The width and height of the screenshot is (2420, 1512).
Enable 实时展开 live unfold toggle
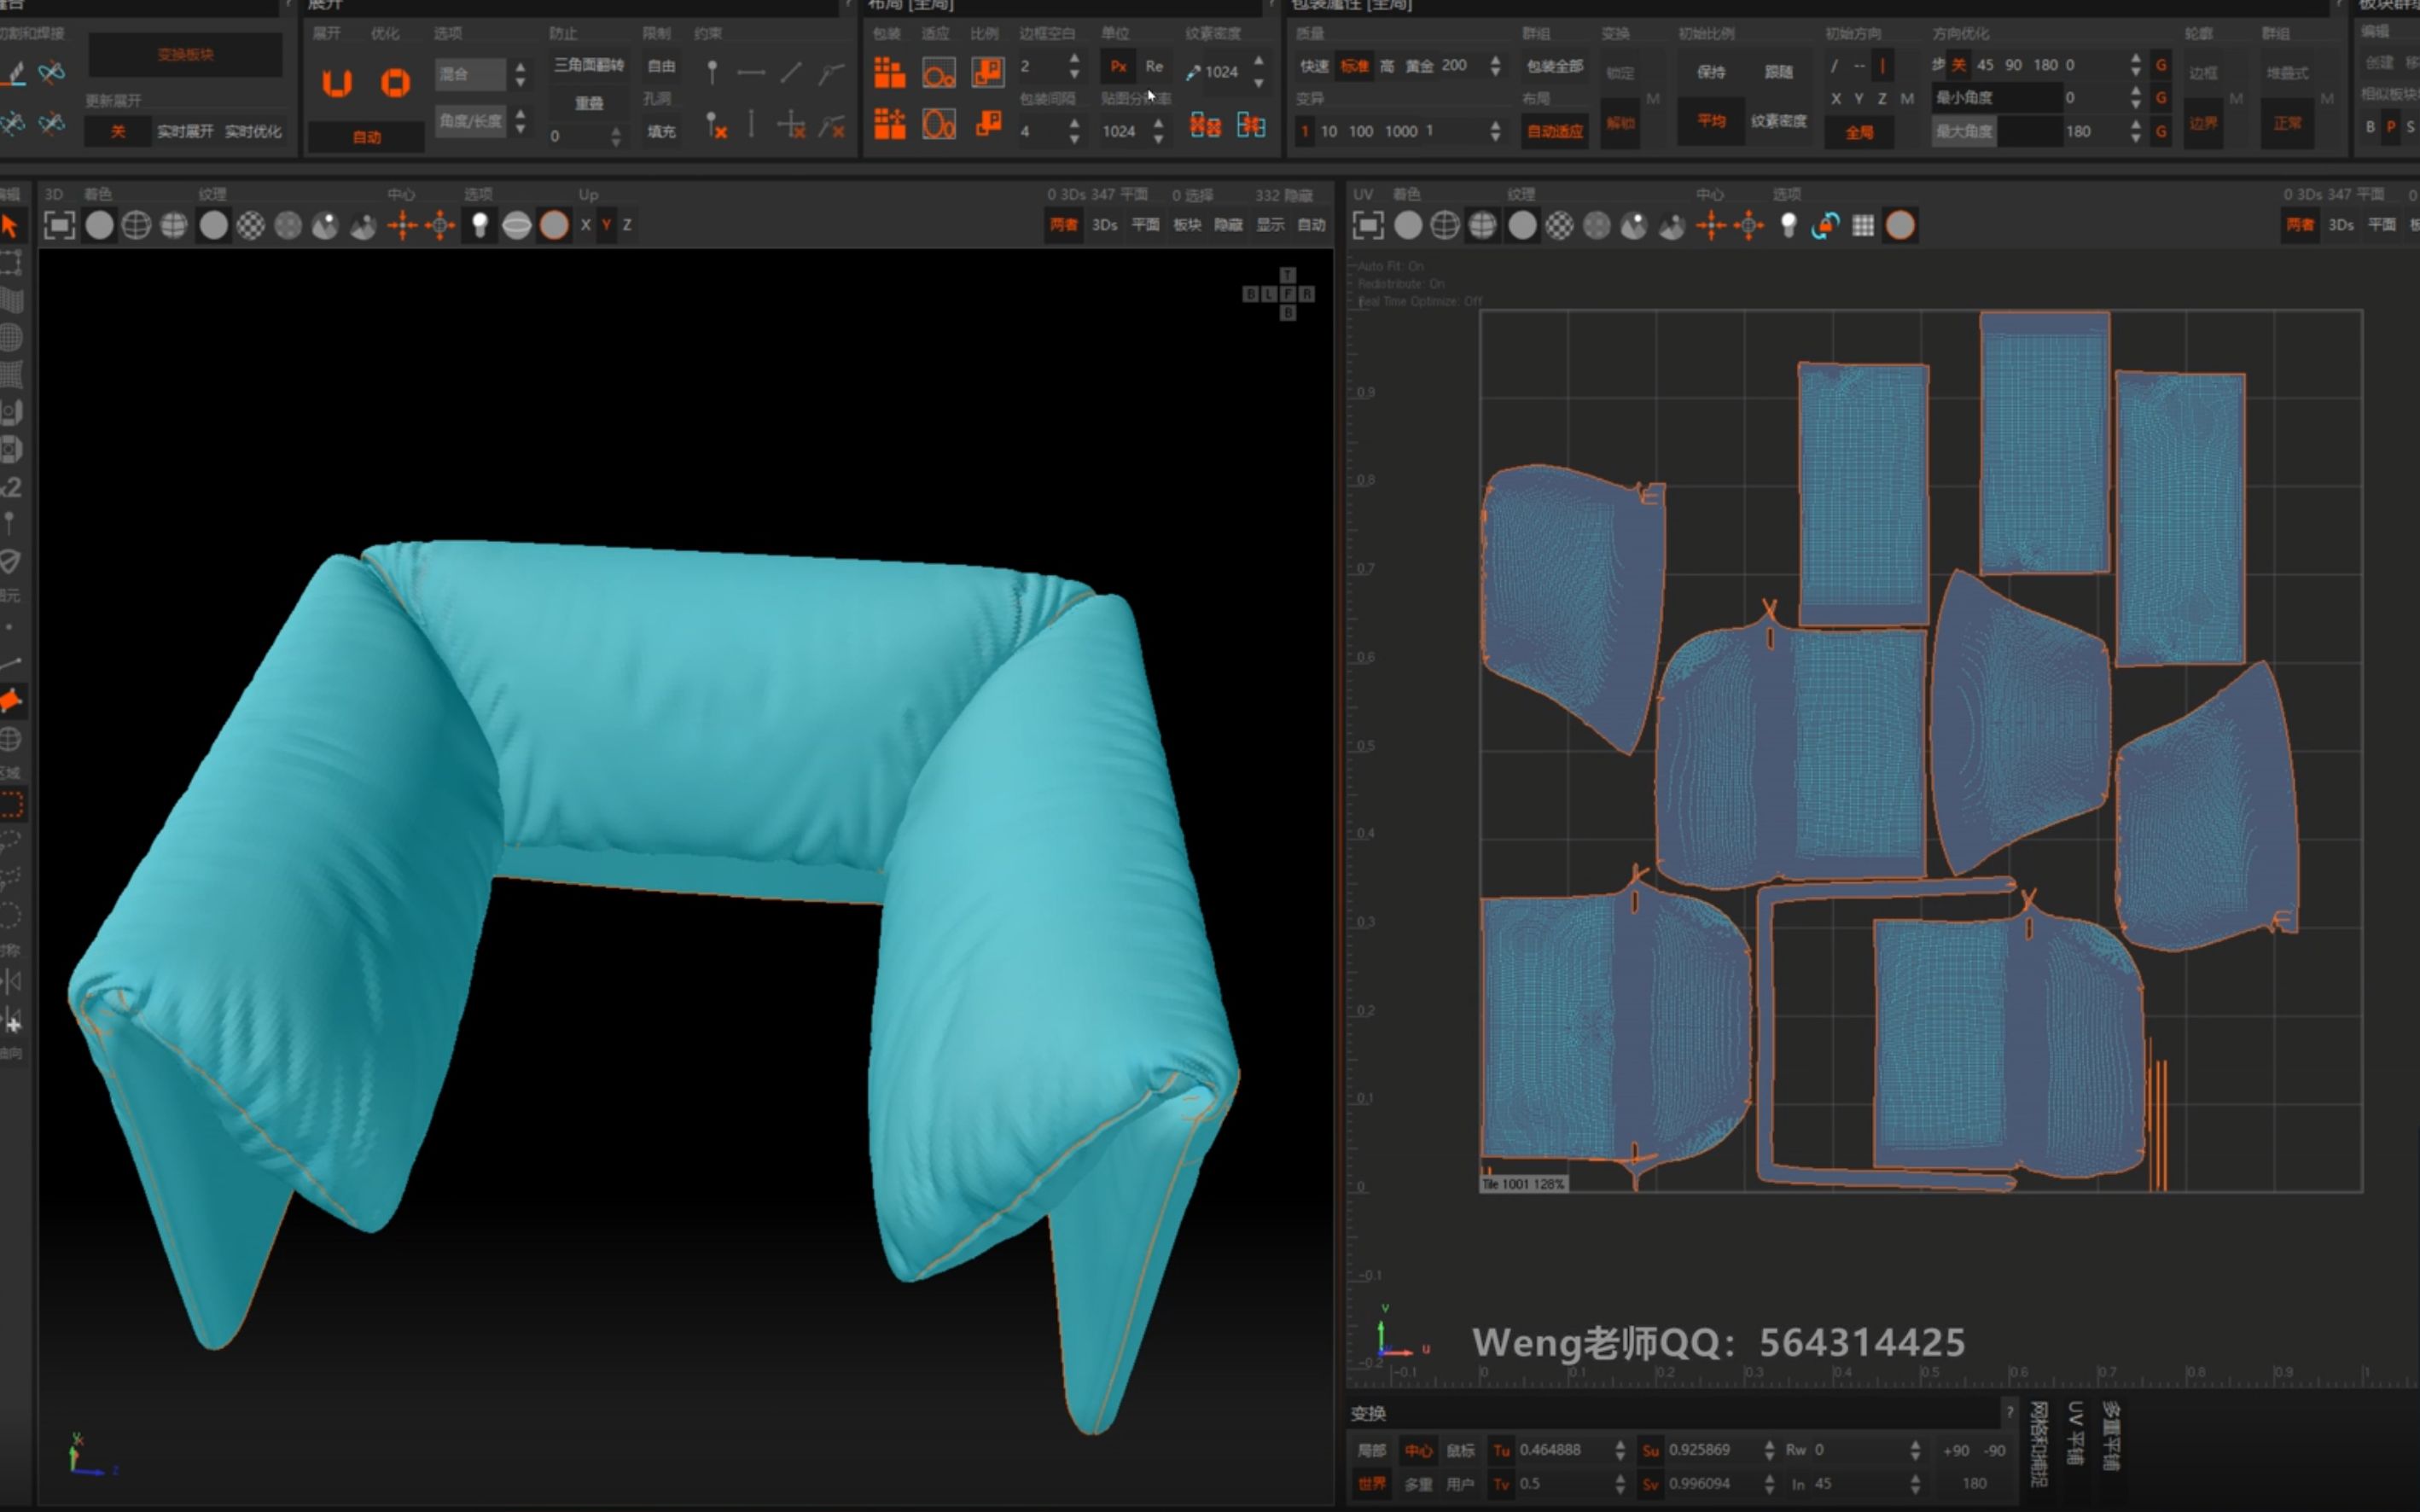point(185,131)
